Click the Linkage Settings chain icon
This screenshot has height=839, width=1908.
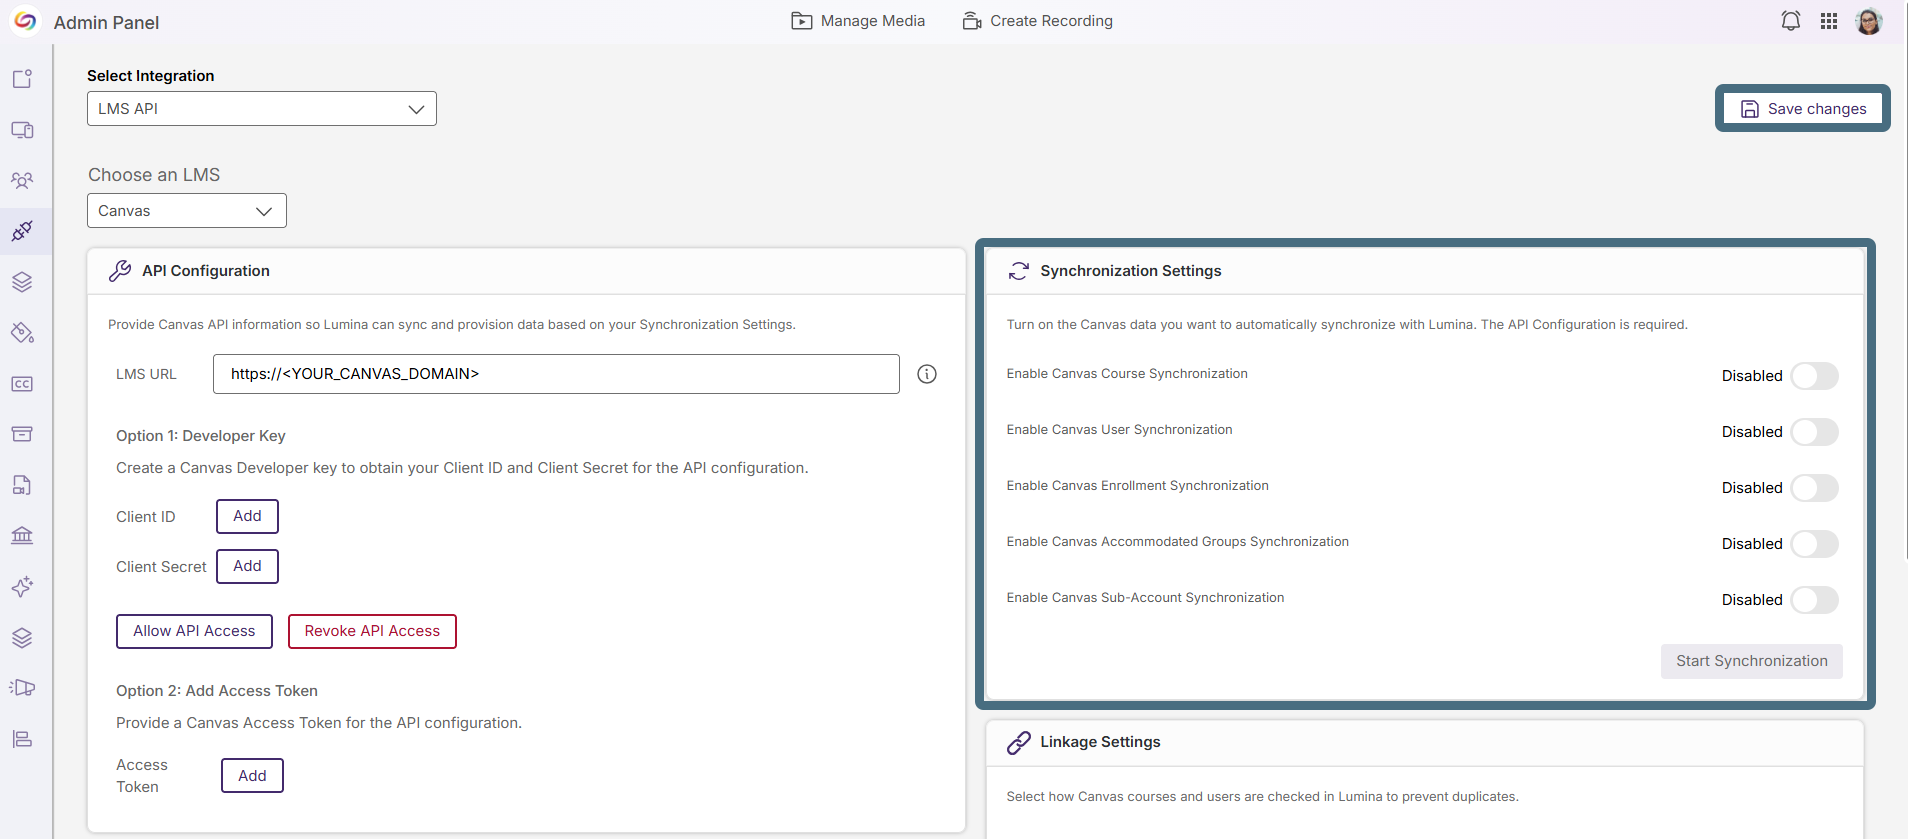coord(1018,742)
